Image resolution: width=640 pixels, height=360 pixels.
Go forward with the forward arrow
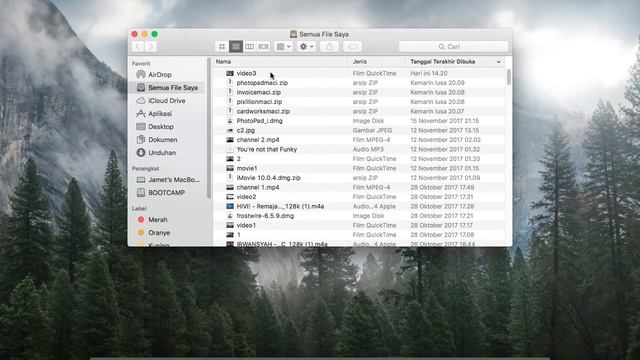click(151, 47)
